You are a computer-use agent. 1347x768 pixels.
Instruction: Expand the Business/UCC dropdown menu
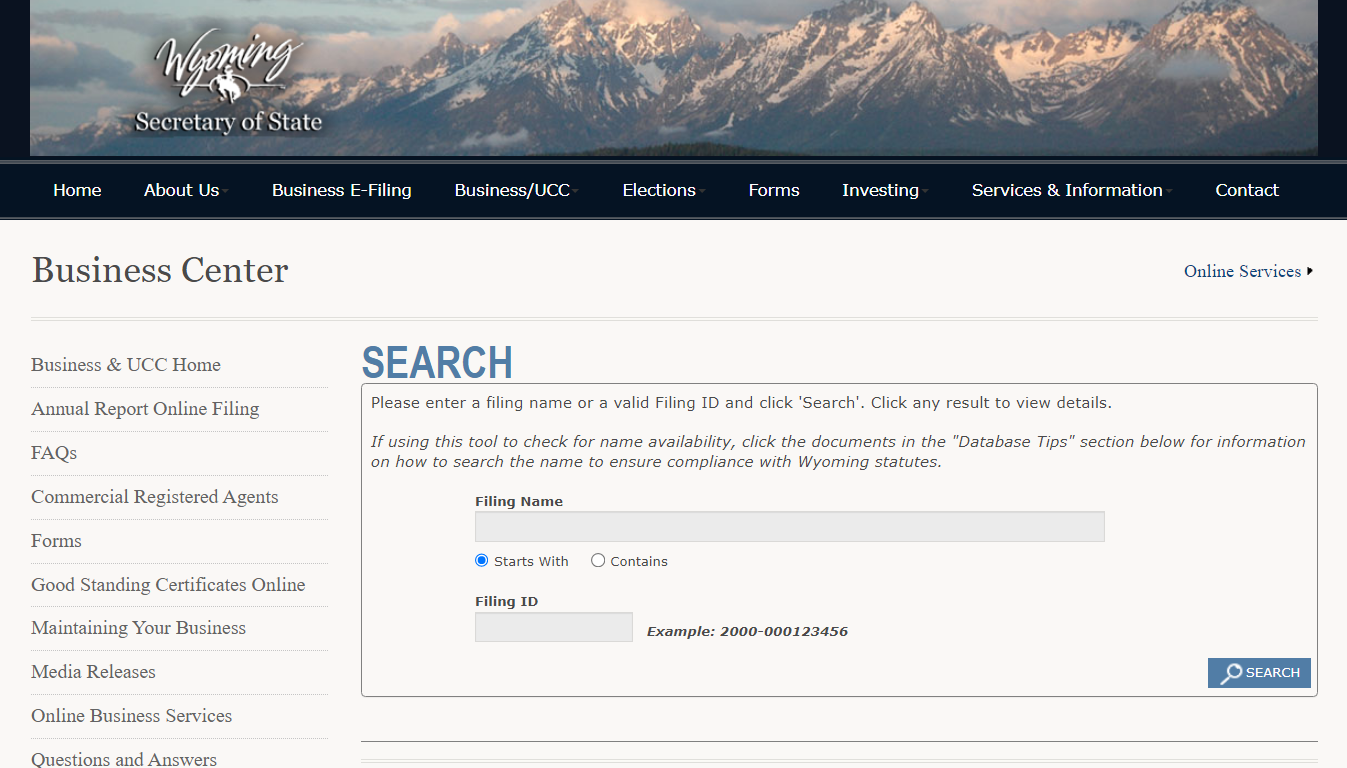point(516,190)
